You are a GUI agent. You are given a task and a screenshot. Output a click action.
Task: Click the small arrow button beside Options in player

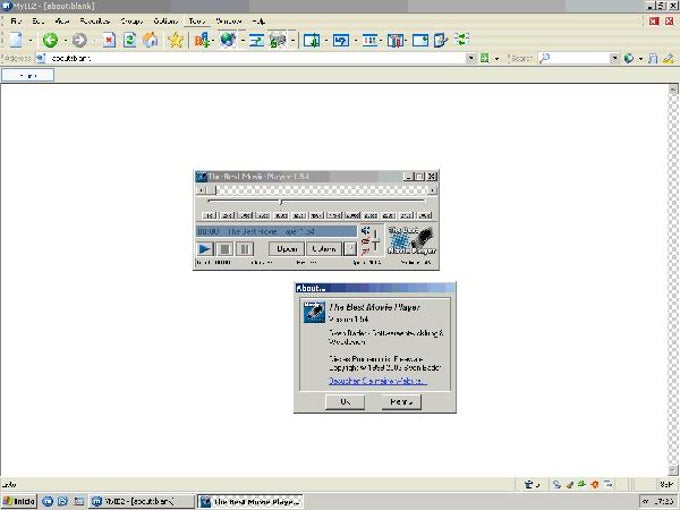(x=350, y=249)
